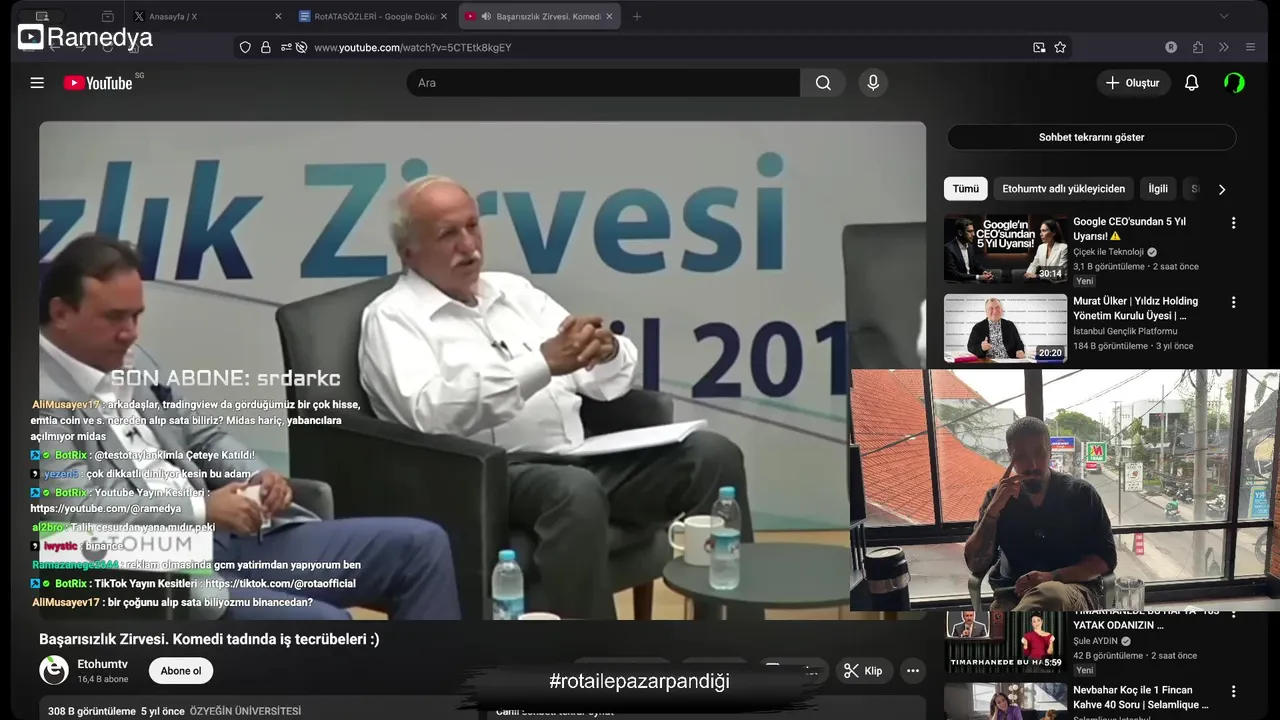
Task: Open Google CEO'sundan 5 Yıl Uyarısı thumbnail
Action: (1005, 248)
